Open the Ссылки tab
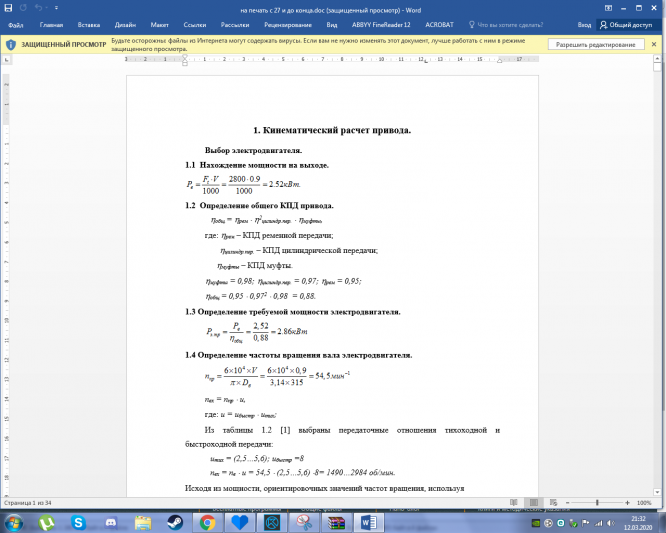Image resolution: width=666 pixels, height=533 pixels. point(195,25)
